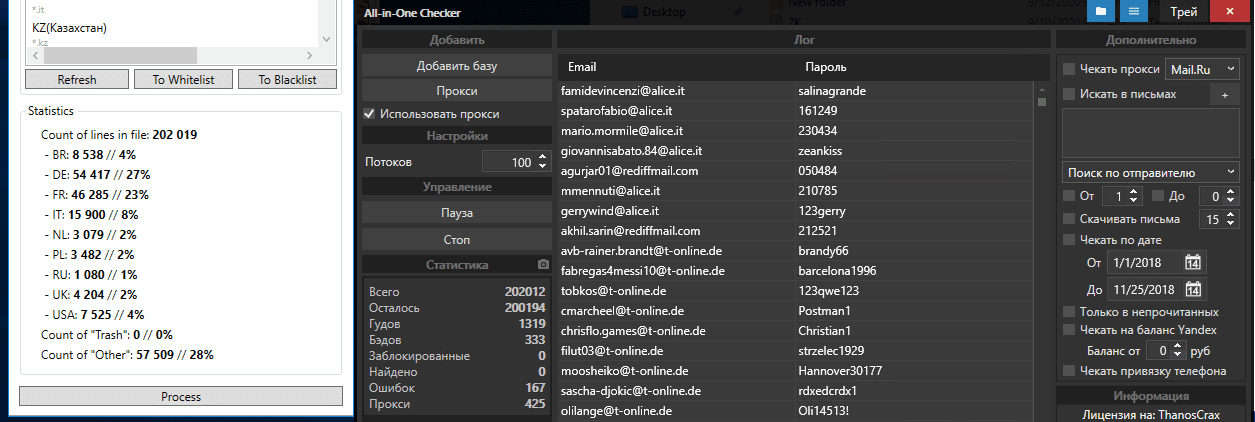Screen dimensions: 1255x422
Task: Tick the Только в непрочитанных checkbox
Action: [x=1069, y=312]
